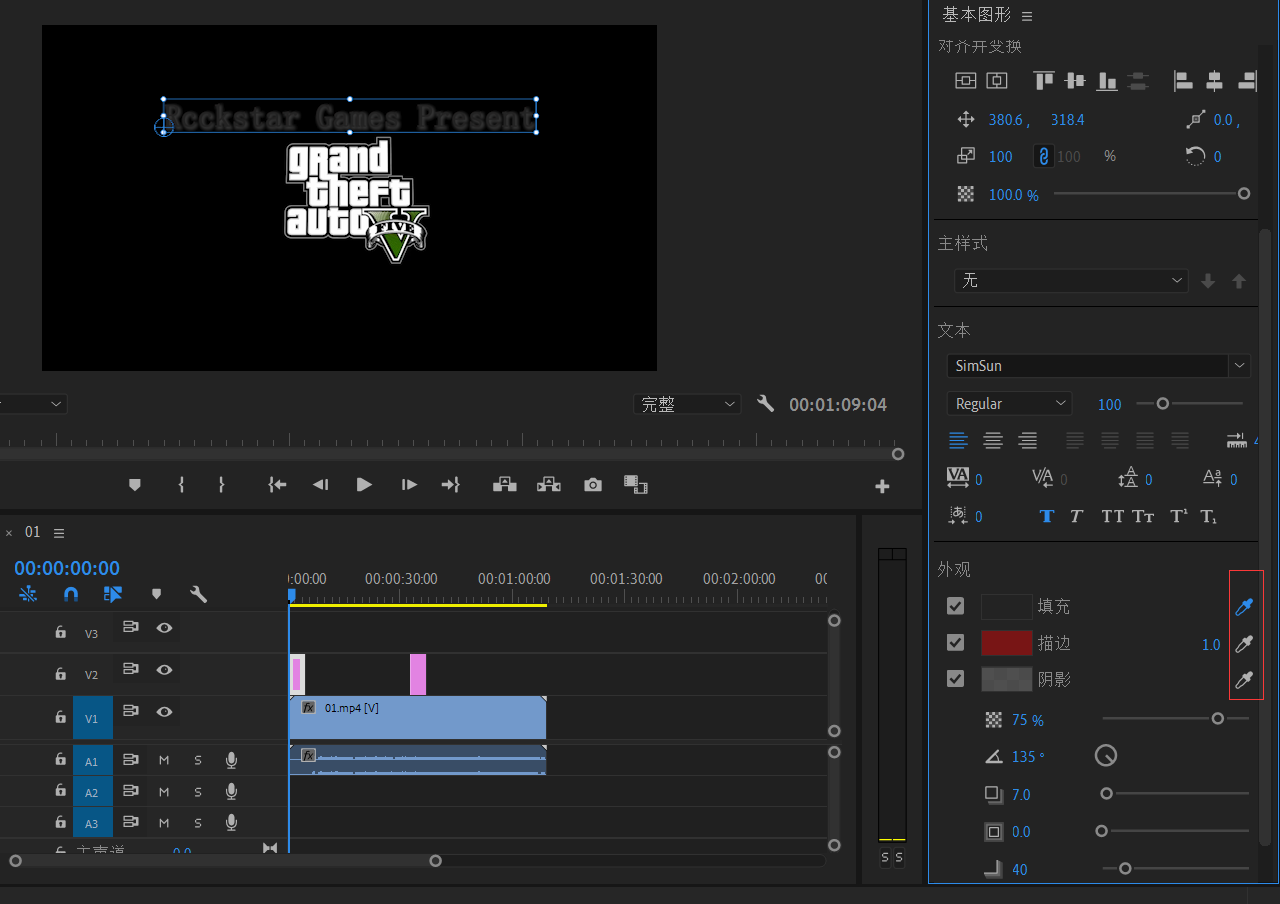Toggle faux italic text style
This screenshot has height=904, width=1280.
coord(1076,516)
